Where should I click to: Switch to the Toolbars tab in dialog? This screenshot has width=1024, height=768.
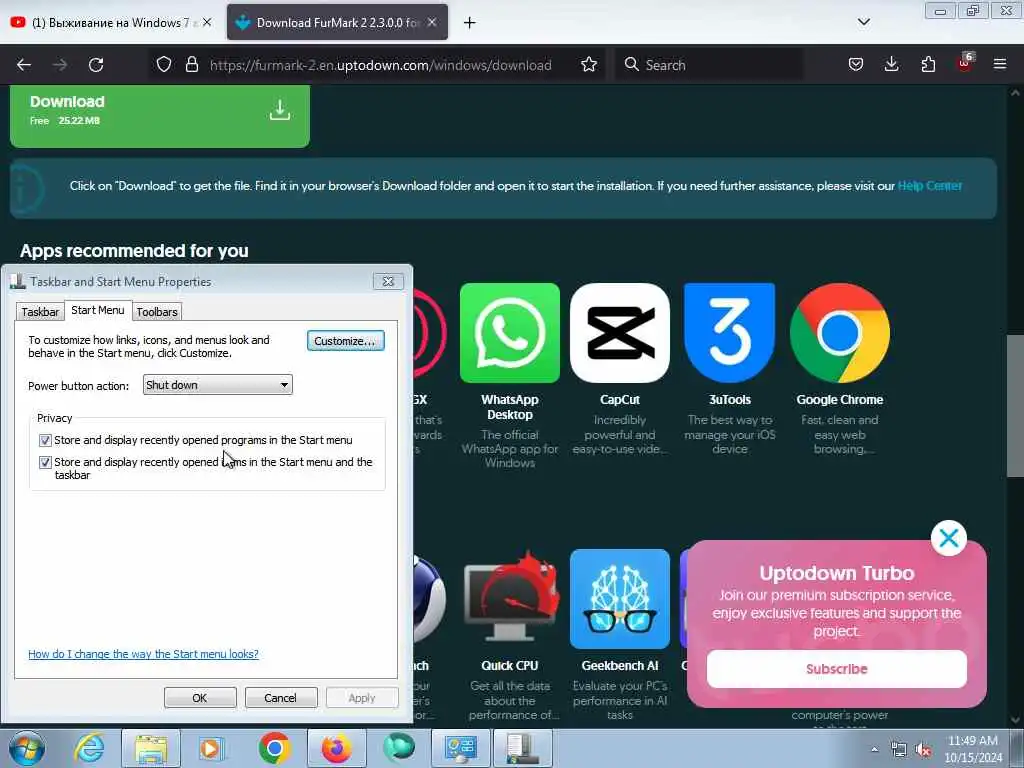pyautogui.click(x=157, y=312)
